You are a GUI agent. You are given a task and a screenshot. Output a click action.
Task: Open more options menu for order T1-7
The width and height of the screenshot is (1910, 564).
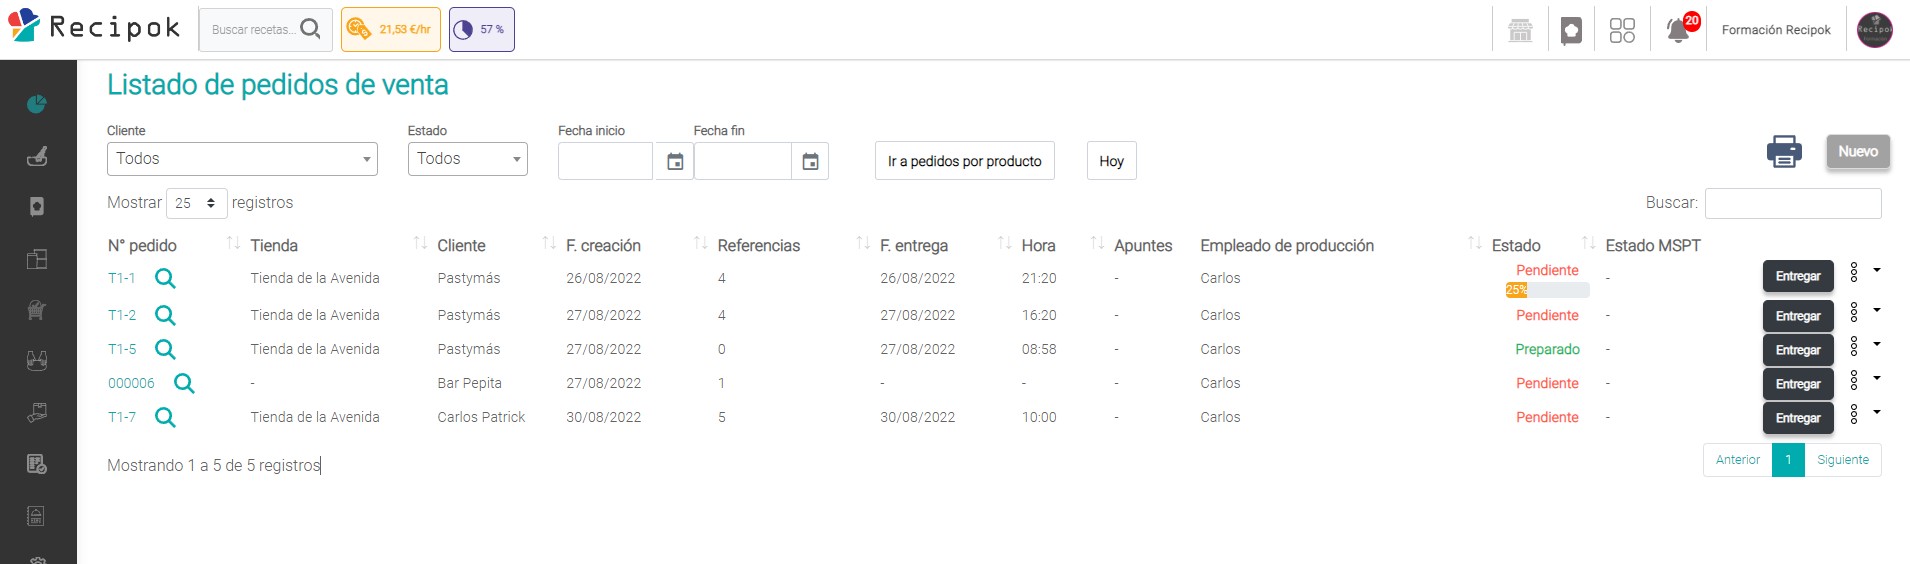[x=1864, y=413]
